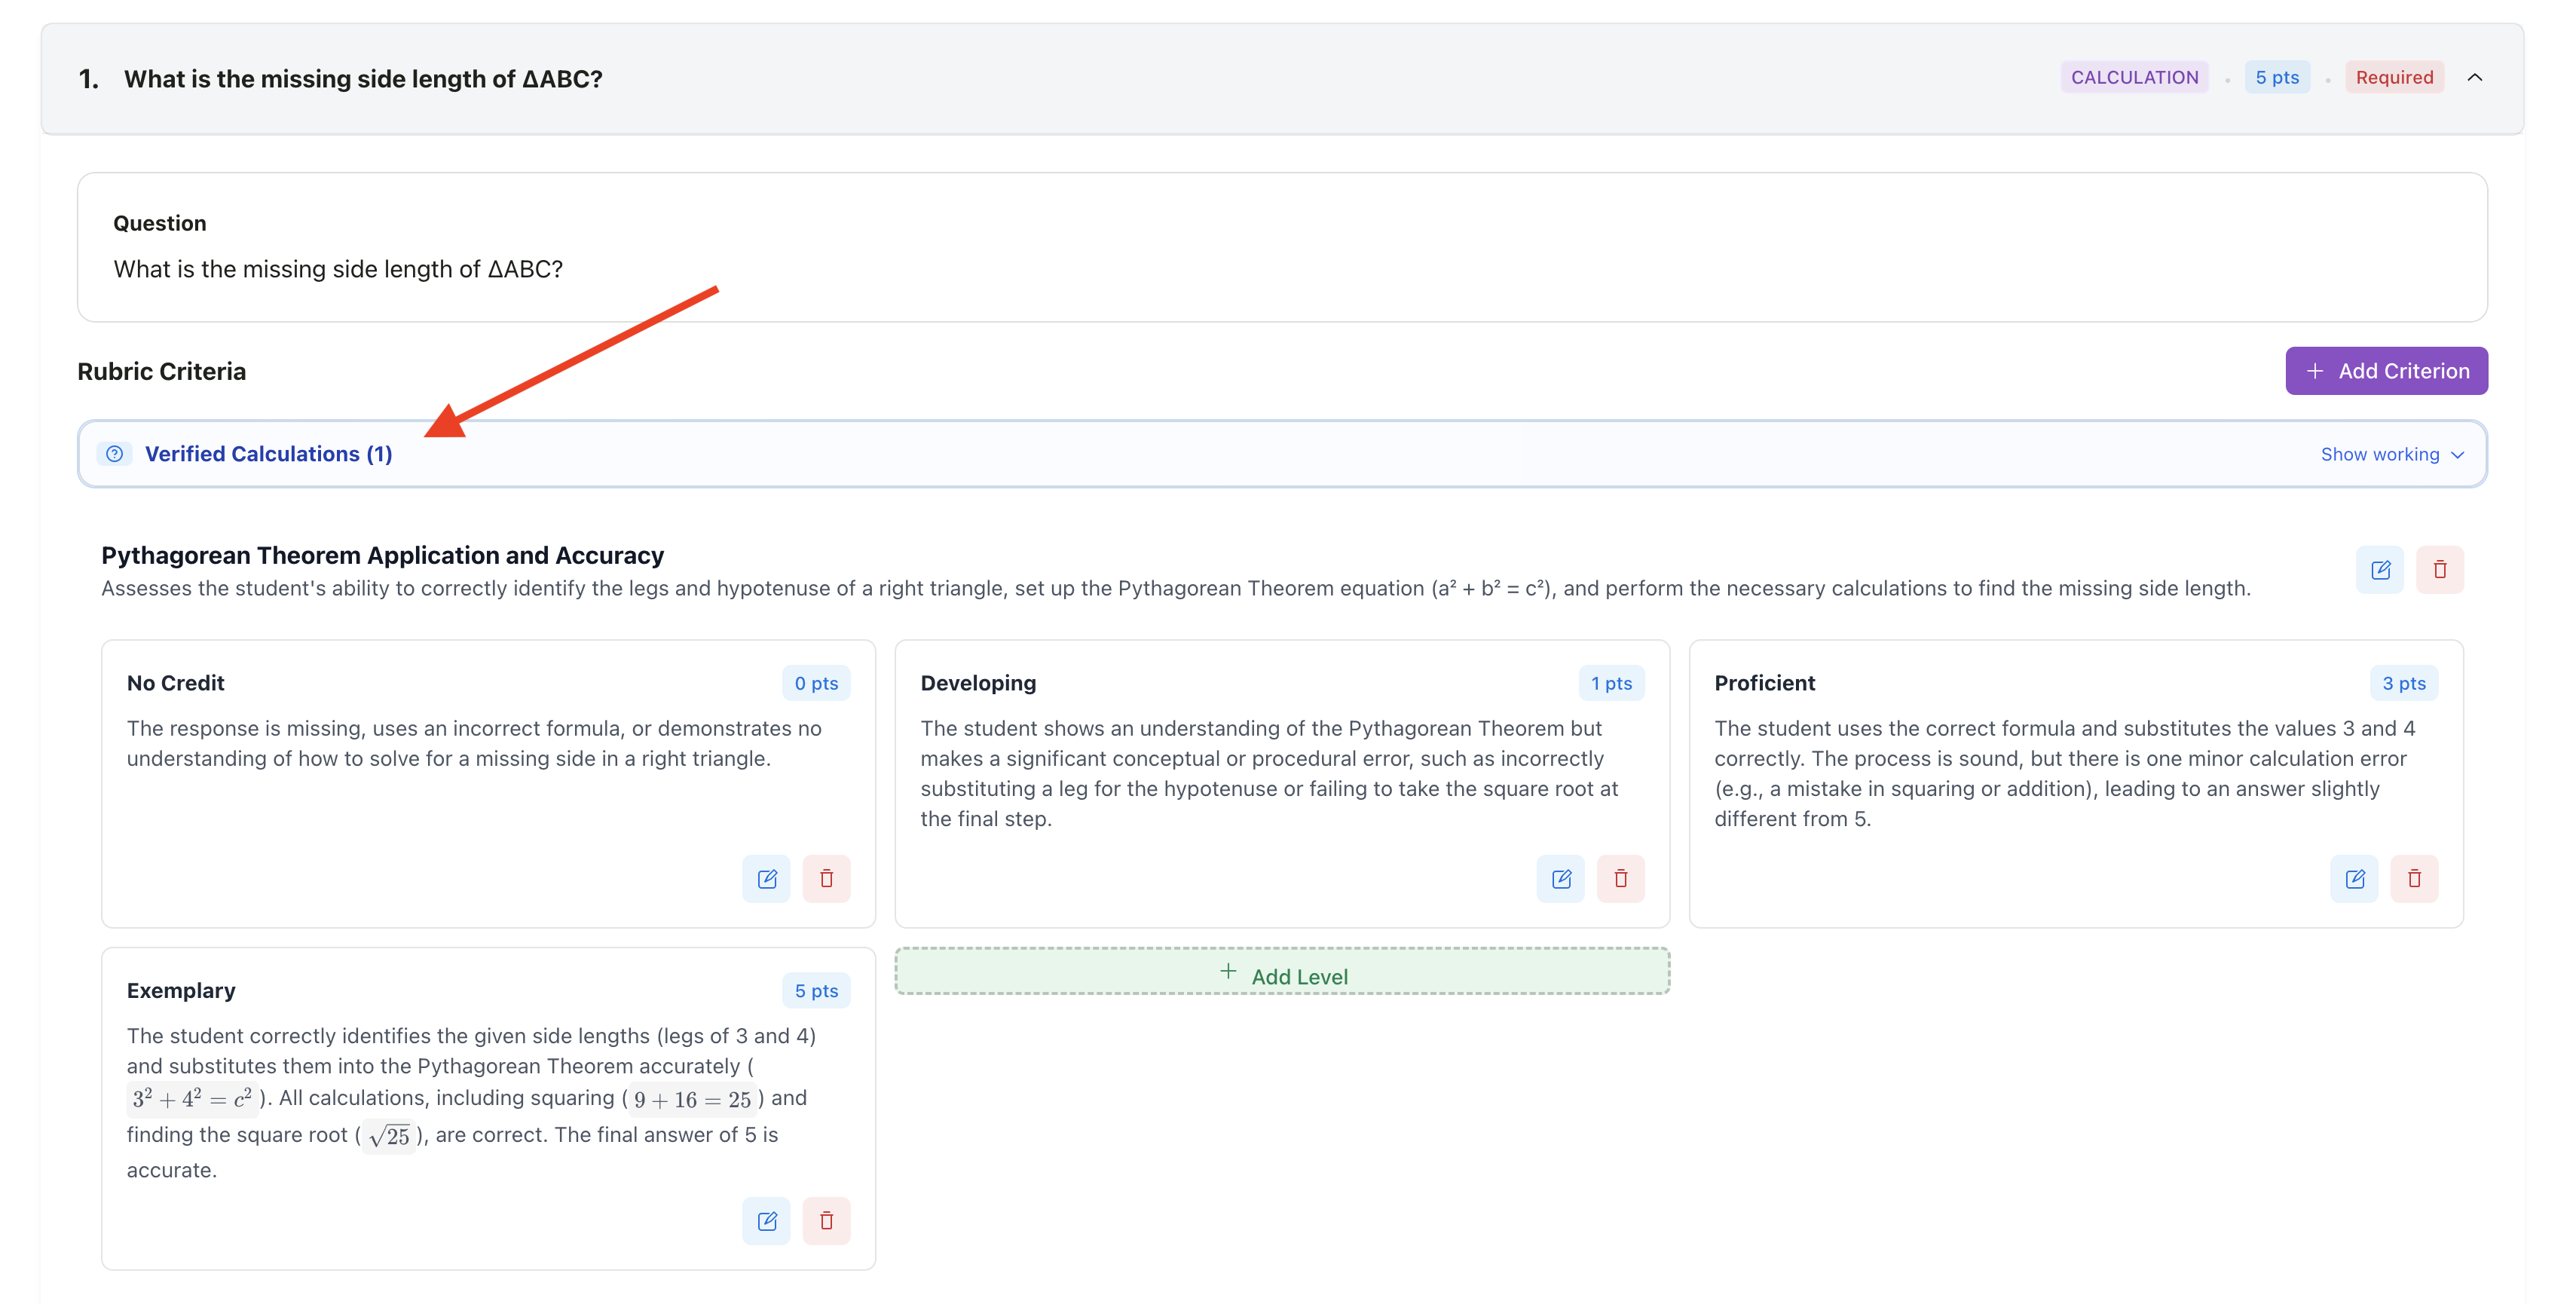Delete the Pythagorean Theorem criterion

(2440, 569)
